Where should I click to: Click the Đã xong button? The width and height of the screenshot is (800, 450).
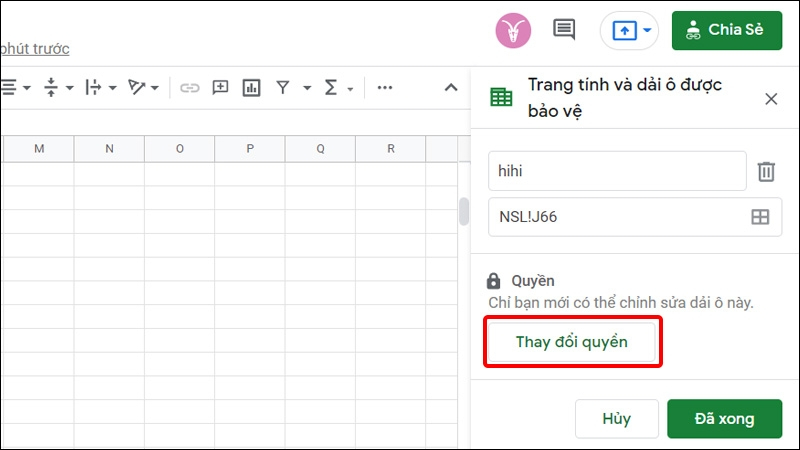[724, 419]
